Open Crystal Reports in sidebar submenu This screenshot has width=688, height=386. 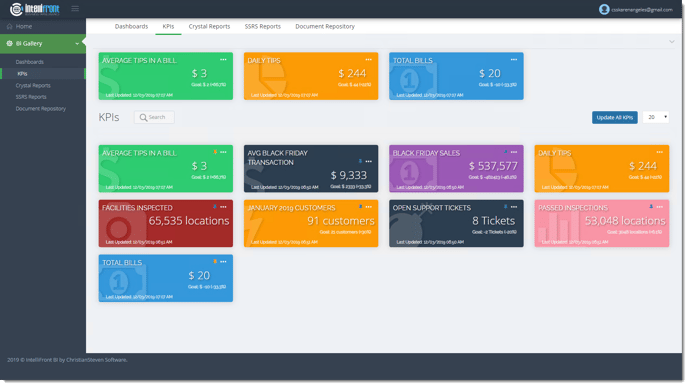coord(33,86)
